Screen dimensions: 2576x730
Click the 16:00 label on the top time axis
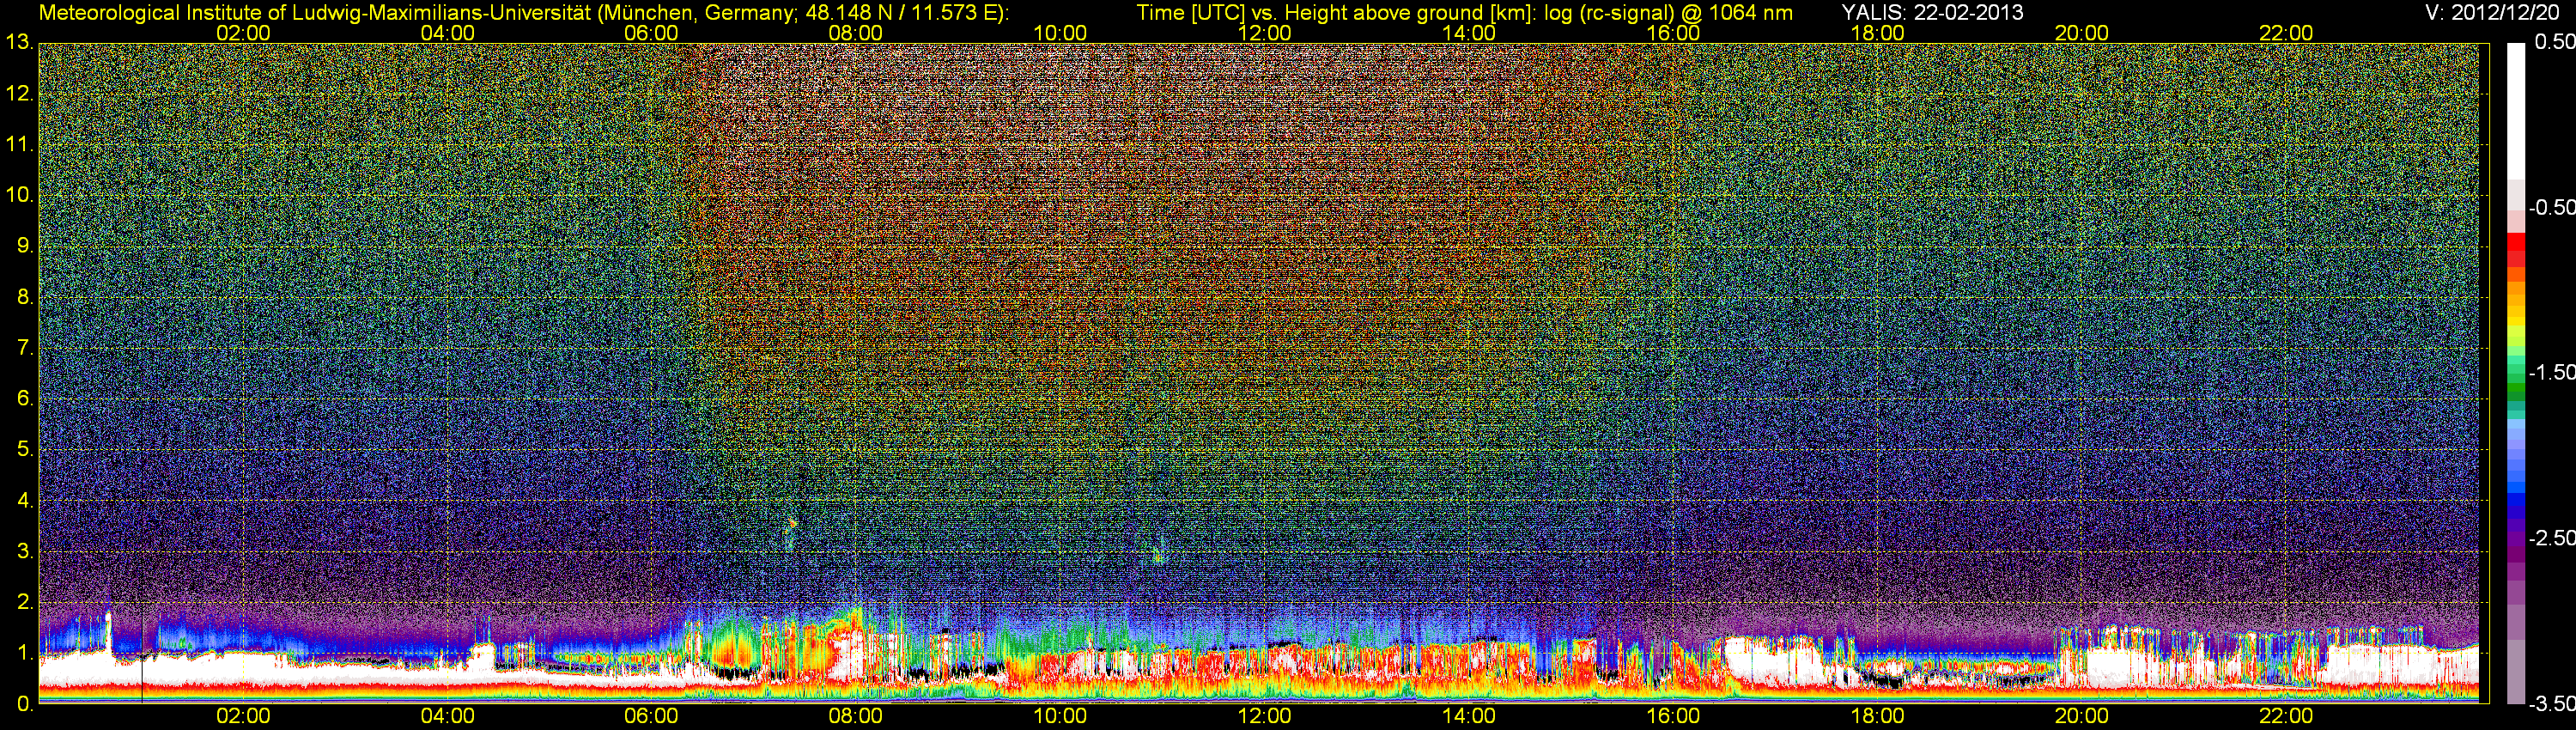(x=1673, y=33)
